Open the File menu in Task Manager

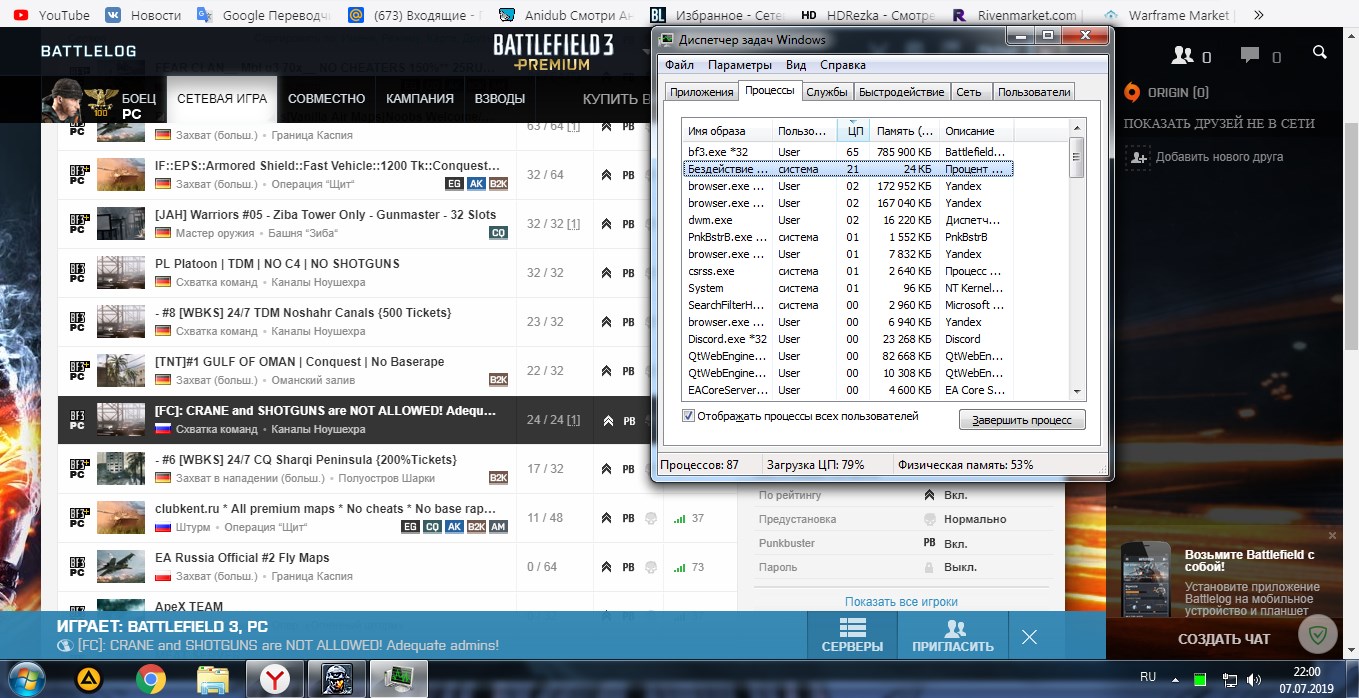tap(679, 65)
